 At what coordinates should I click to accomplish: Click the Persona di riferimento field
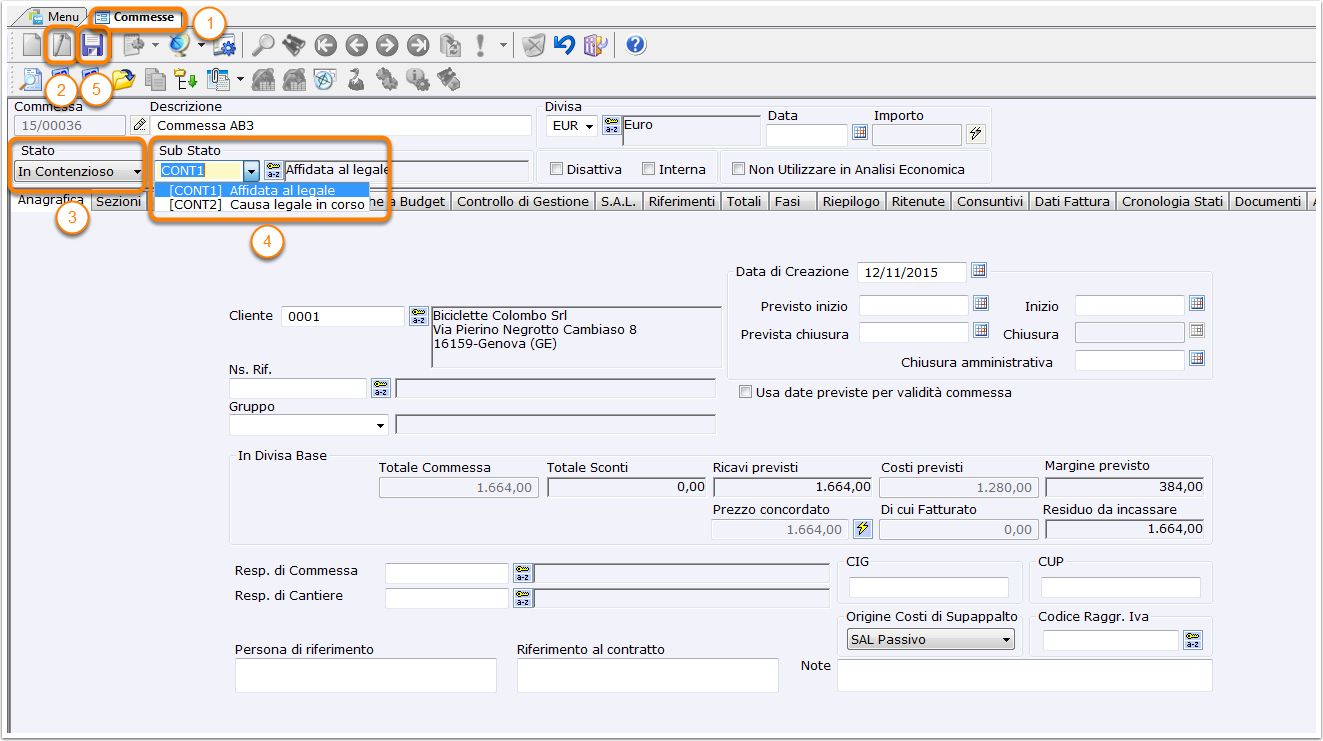(366, 675)
